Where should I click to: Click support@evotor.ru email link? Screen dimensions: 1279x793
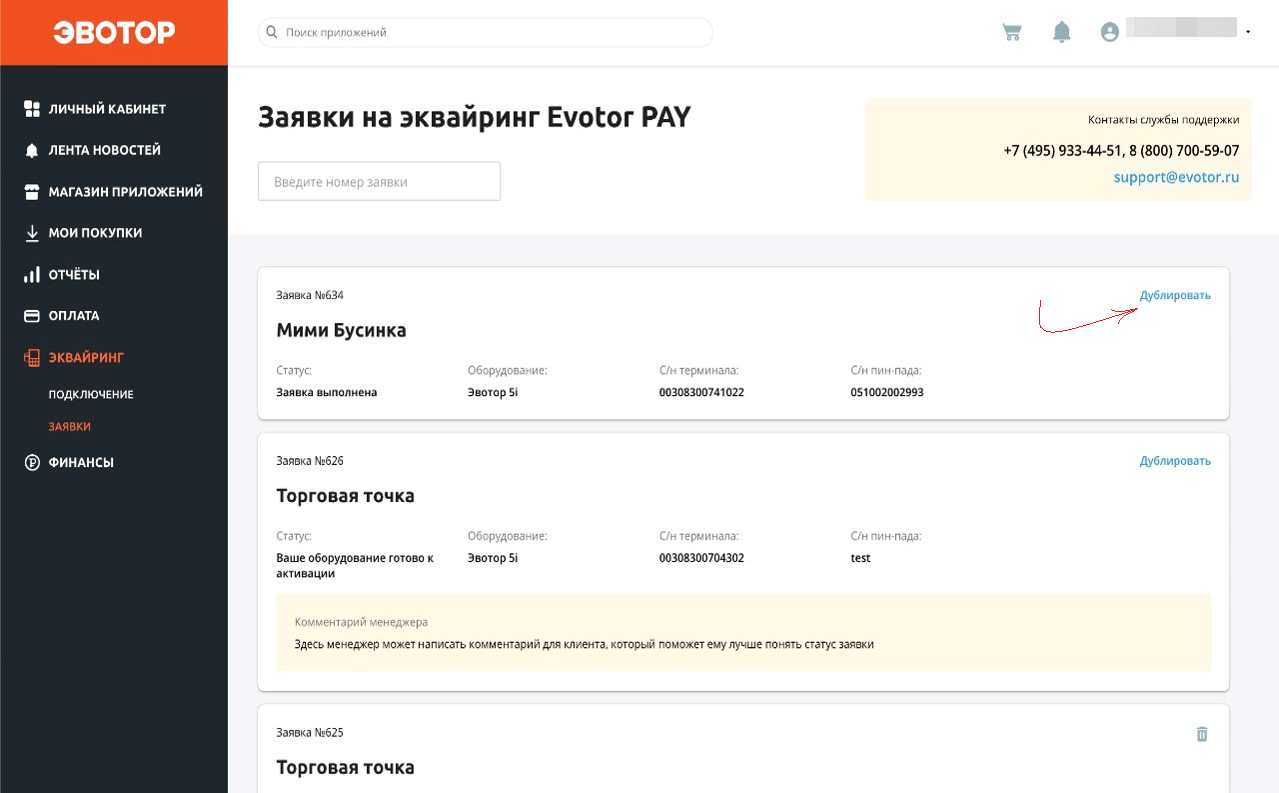(x=1176, y=177)
